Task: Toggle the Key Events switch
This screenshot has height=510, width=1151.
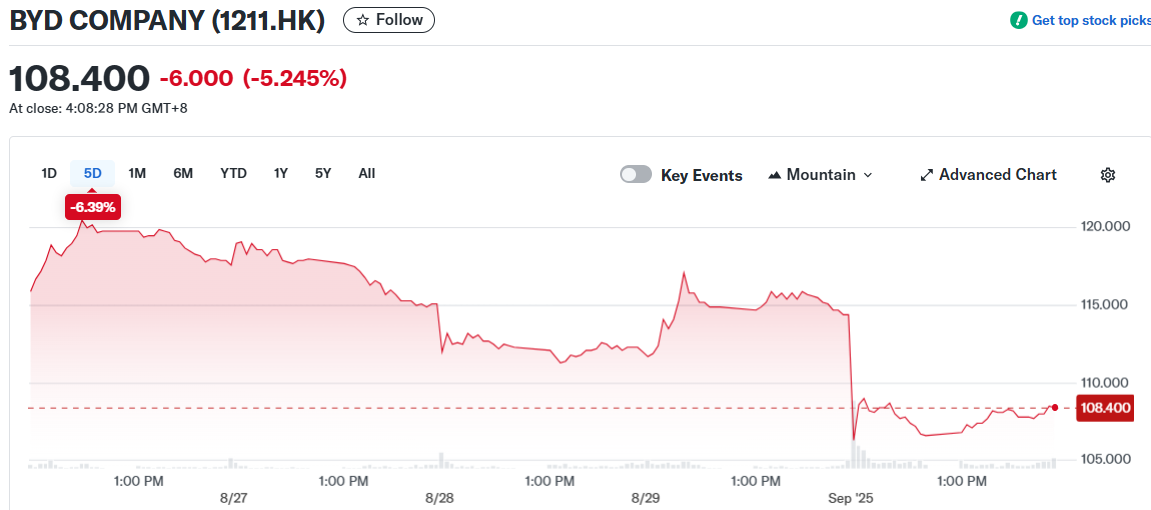Action: [x=636, y=175]
